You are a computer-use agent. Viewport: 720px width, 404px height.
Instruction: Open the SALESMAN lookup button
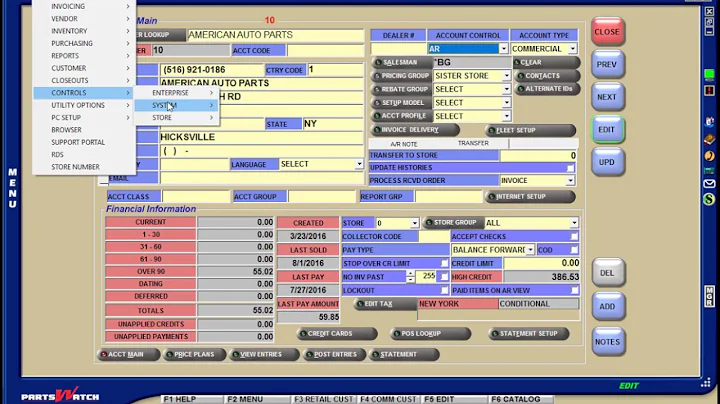[x=400, y=62]
